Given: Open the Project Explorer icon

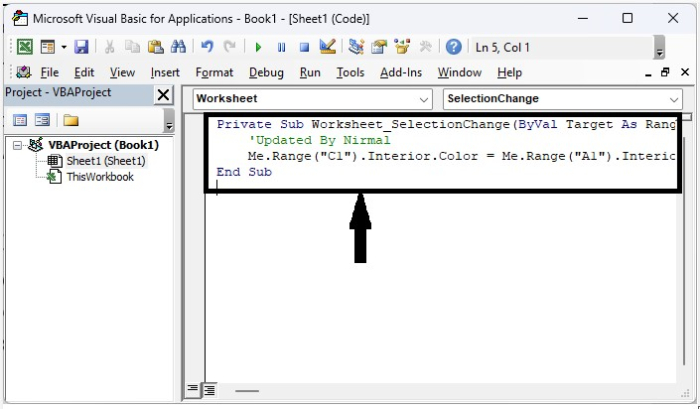Looking at the screenshot, I should tap(356, 47).
